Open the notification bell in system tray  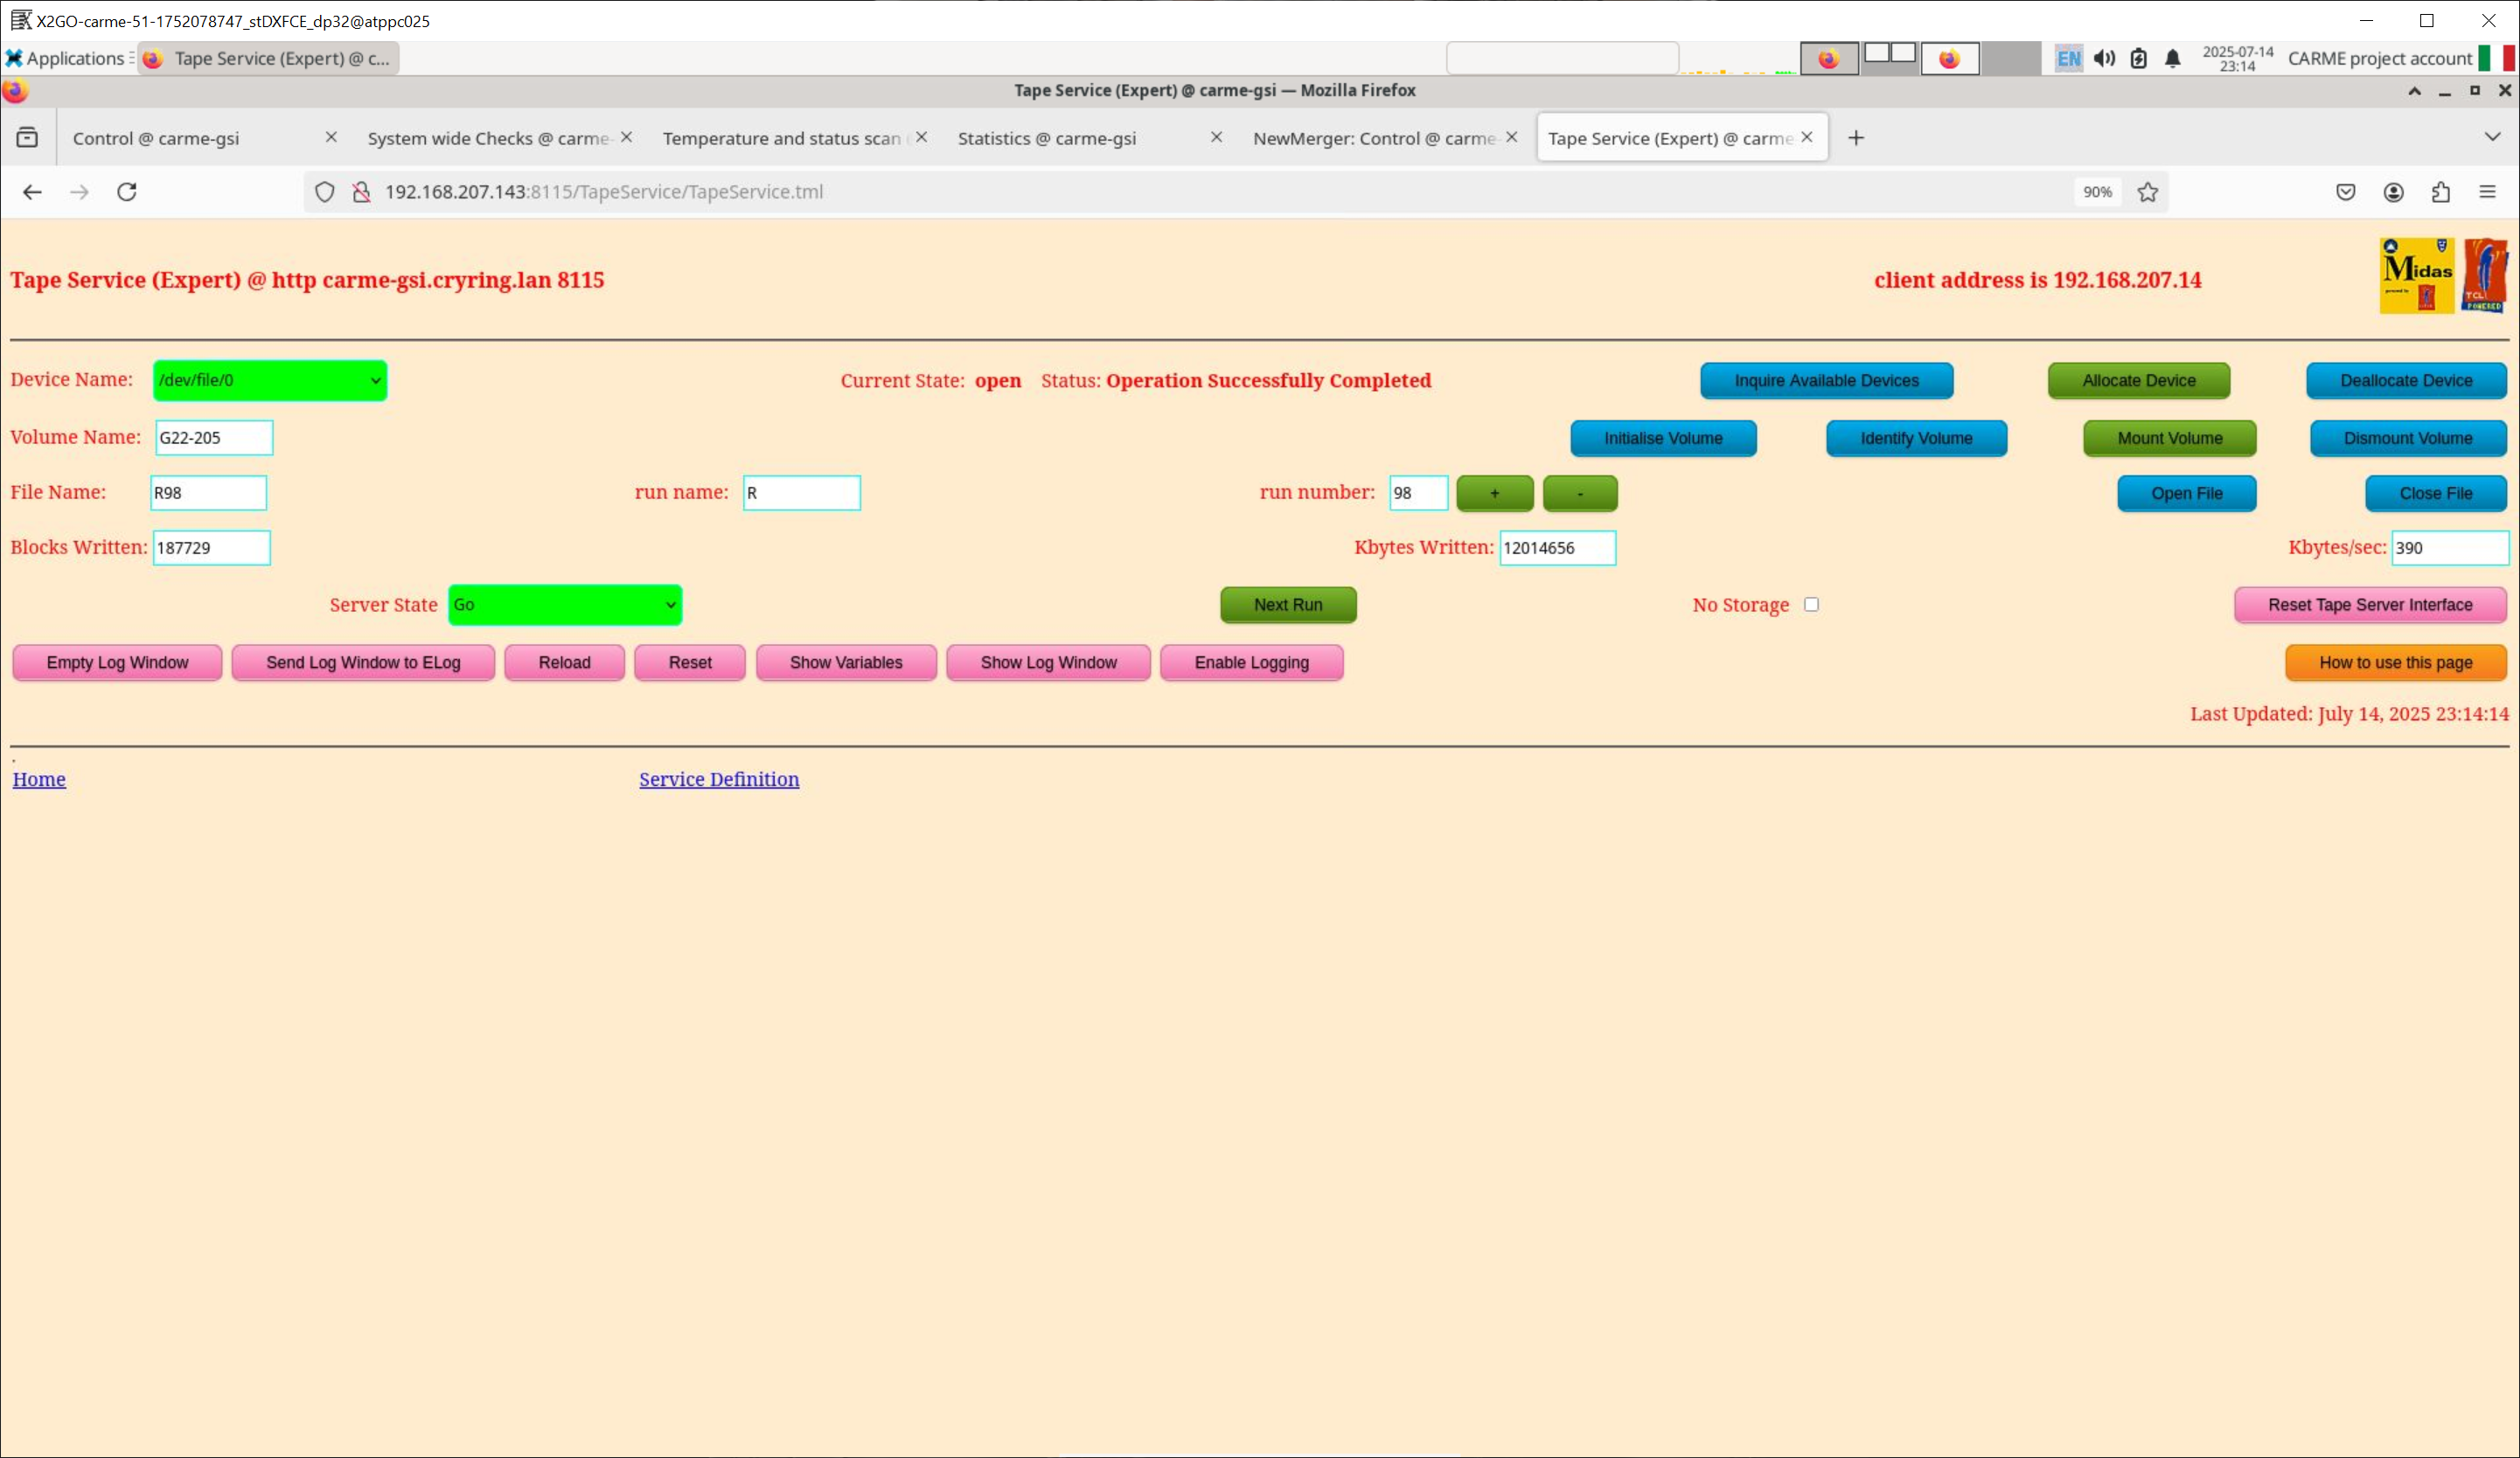[x=2172, y=59]
